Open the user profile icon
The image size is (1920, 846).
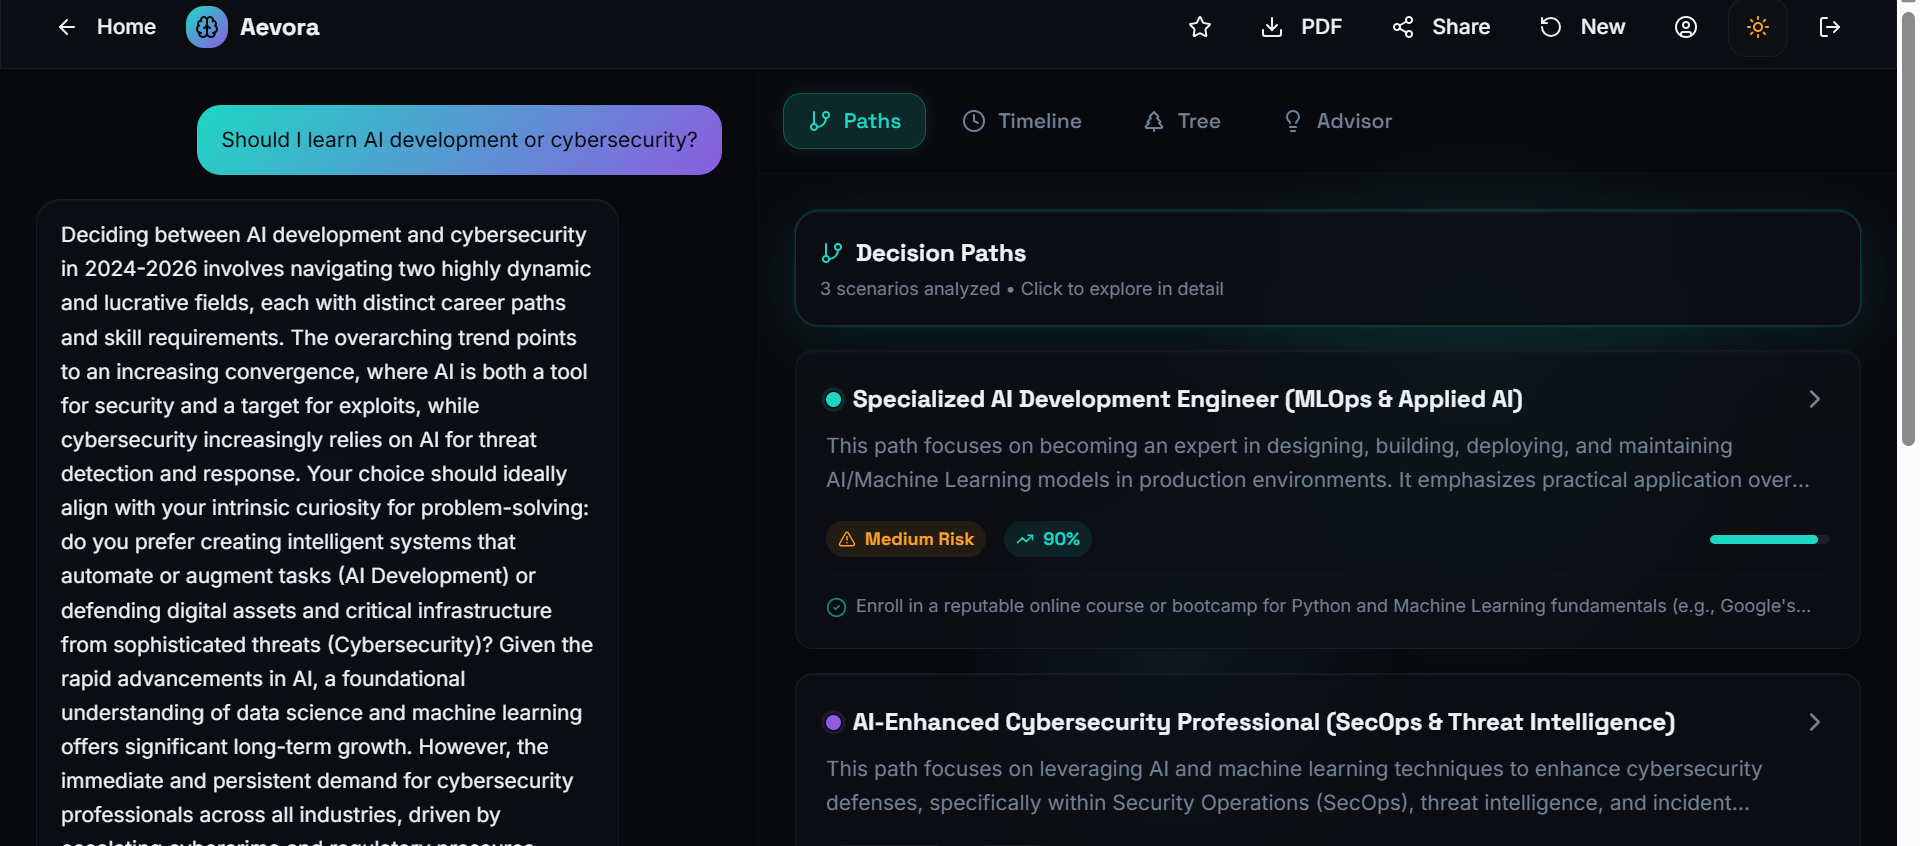click(x=1686, y=27)
